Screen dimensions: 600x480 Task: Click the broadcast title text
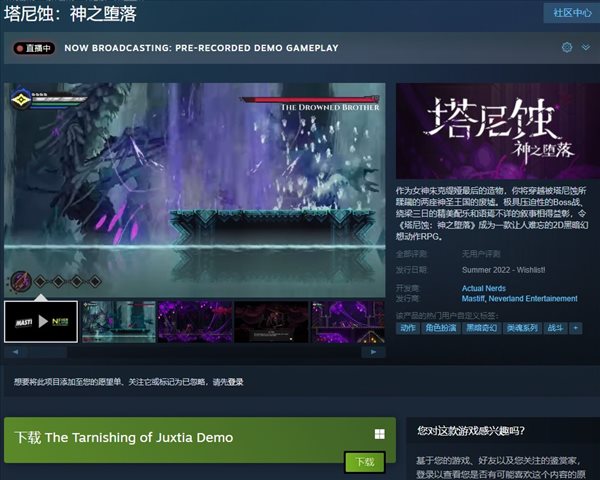pyautogui.click(x=201, y=48)
